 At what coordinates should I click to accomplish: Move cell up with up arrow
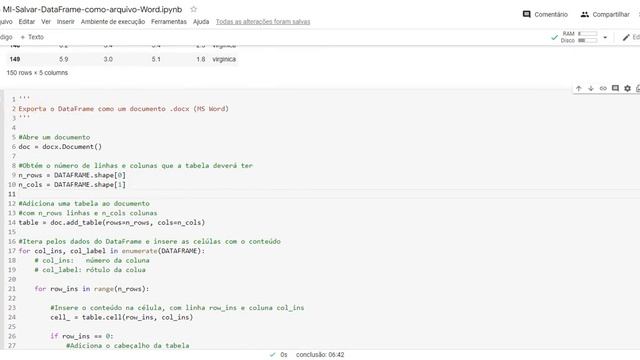point(578,88)
